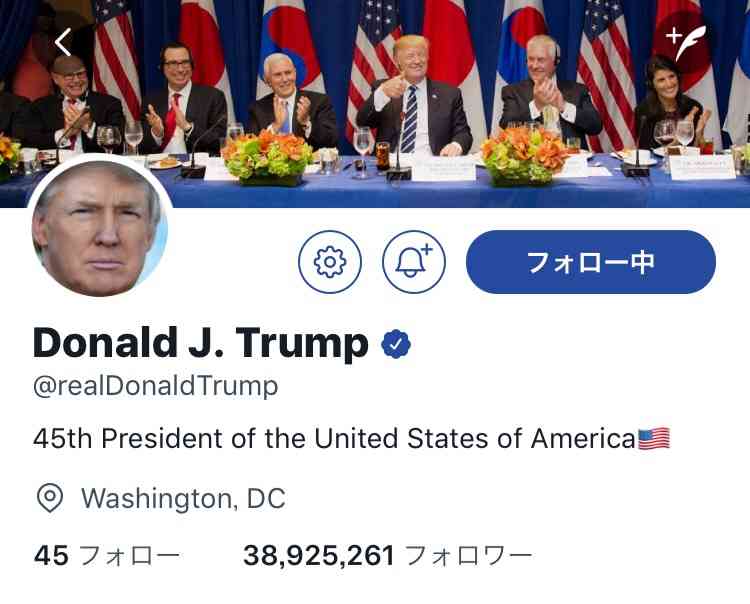The width and height of the screenshot is (750, 604).
Task: Open the 38,925,261 フォロワー followers list
Action: point(387,556)
